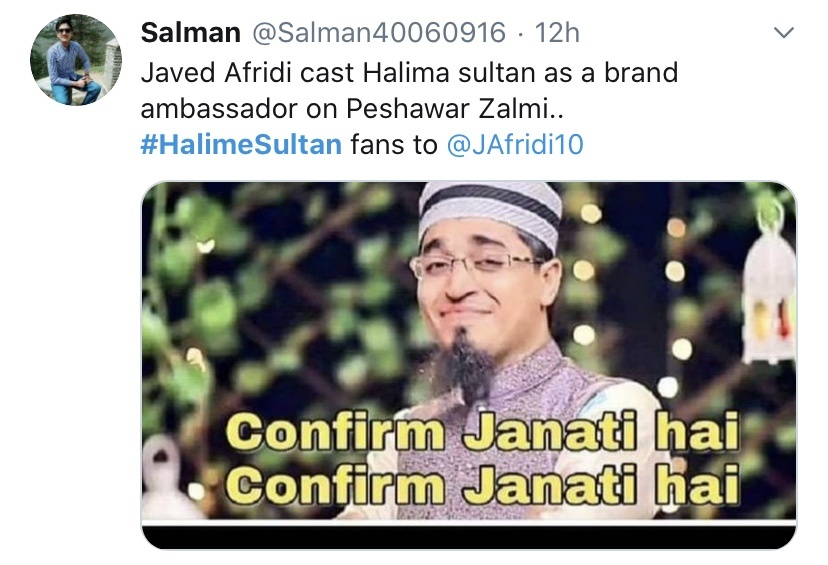Screen dimensions: 828x565
Task: Click the display name Salman
Action: pyautogui.click(x=191, y=33)
